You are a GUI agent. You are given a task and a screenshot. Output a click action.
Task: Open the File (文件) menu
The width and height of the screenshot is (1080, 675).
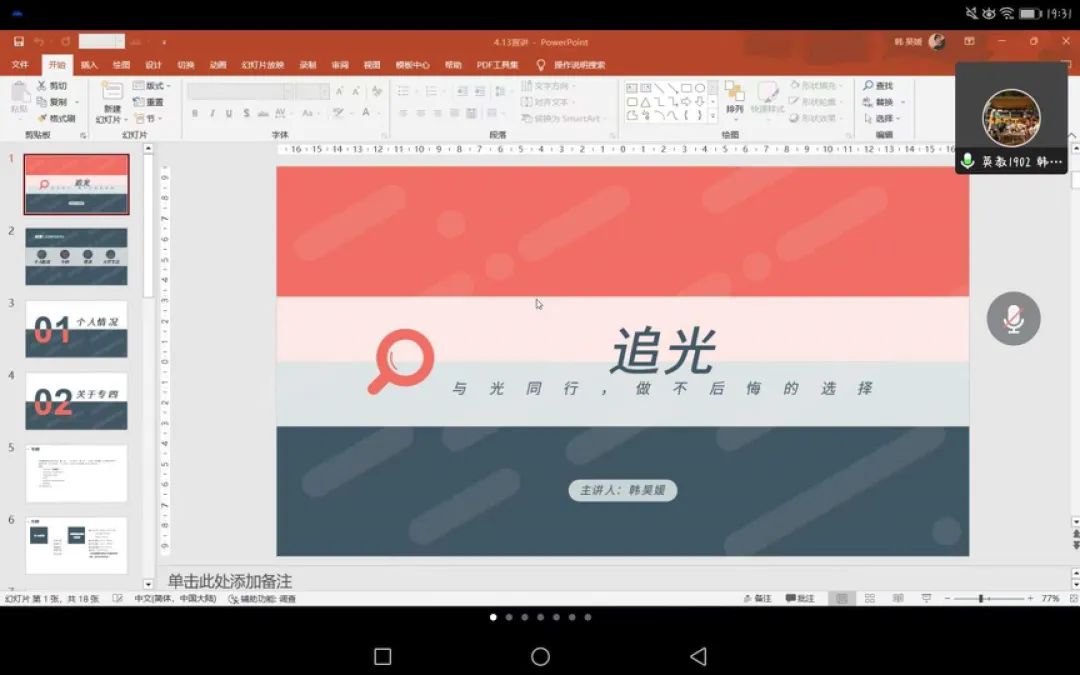tap(20, 65)
